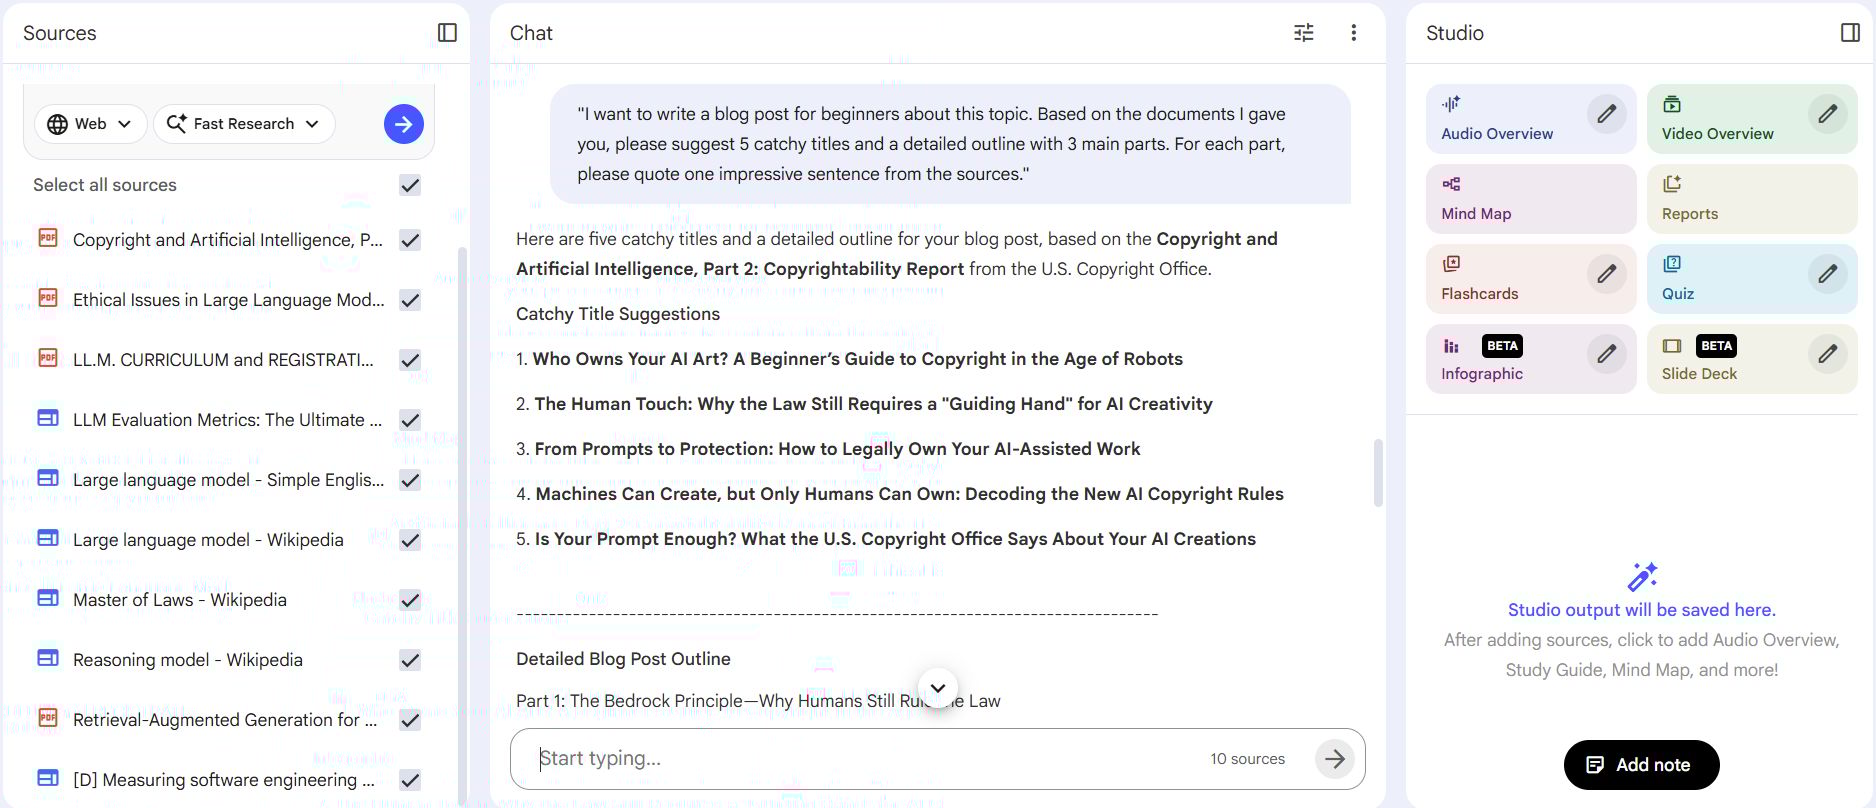Customize Slide Deck pencil icon

[1827, 354]
